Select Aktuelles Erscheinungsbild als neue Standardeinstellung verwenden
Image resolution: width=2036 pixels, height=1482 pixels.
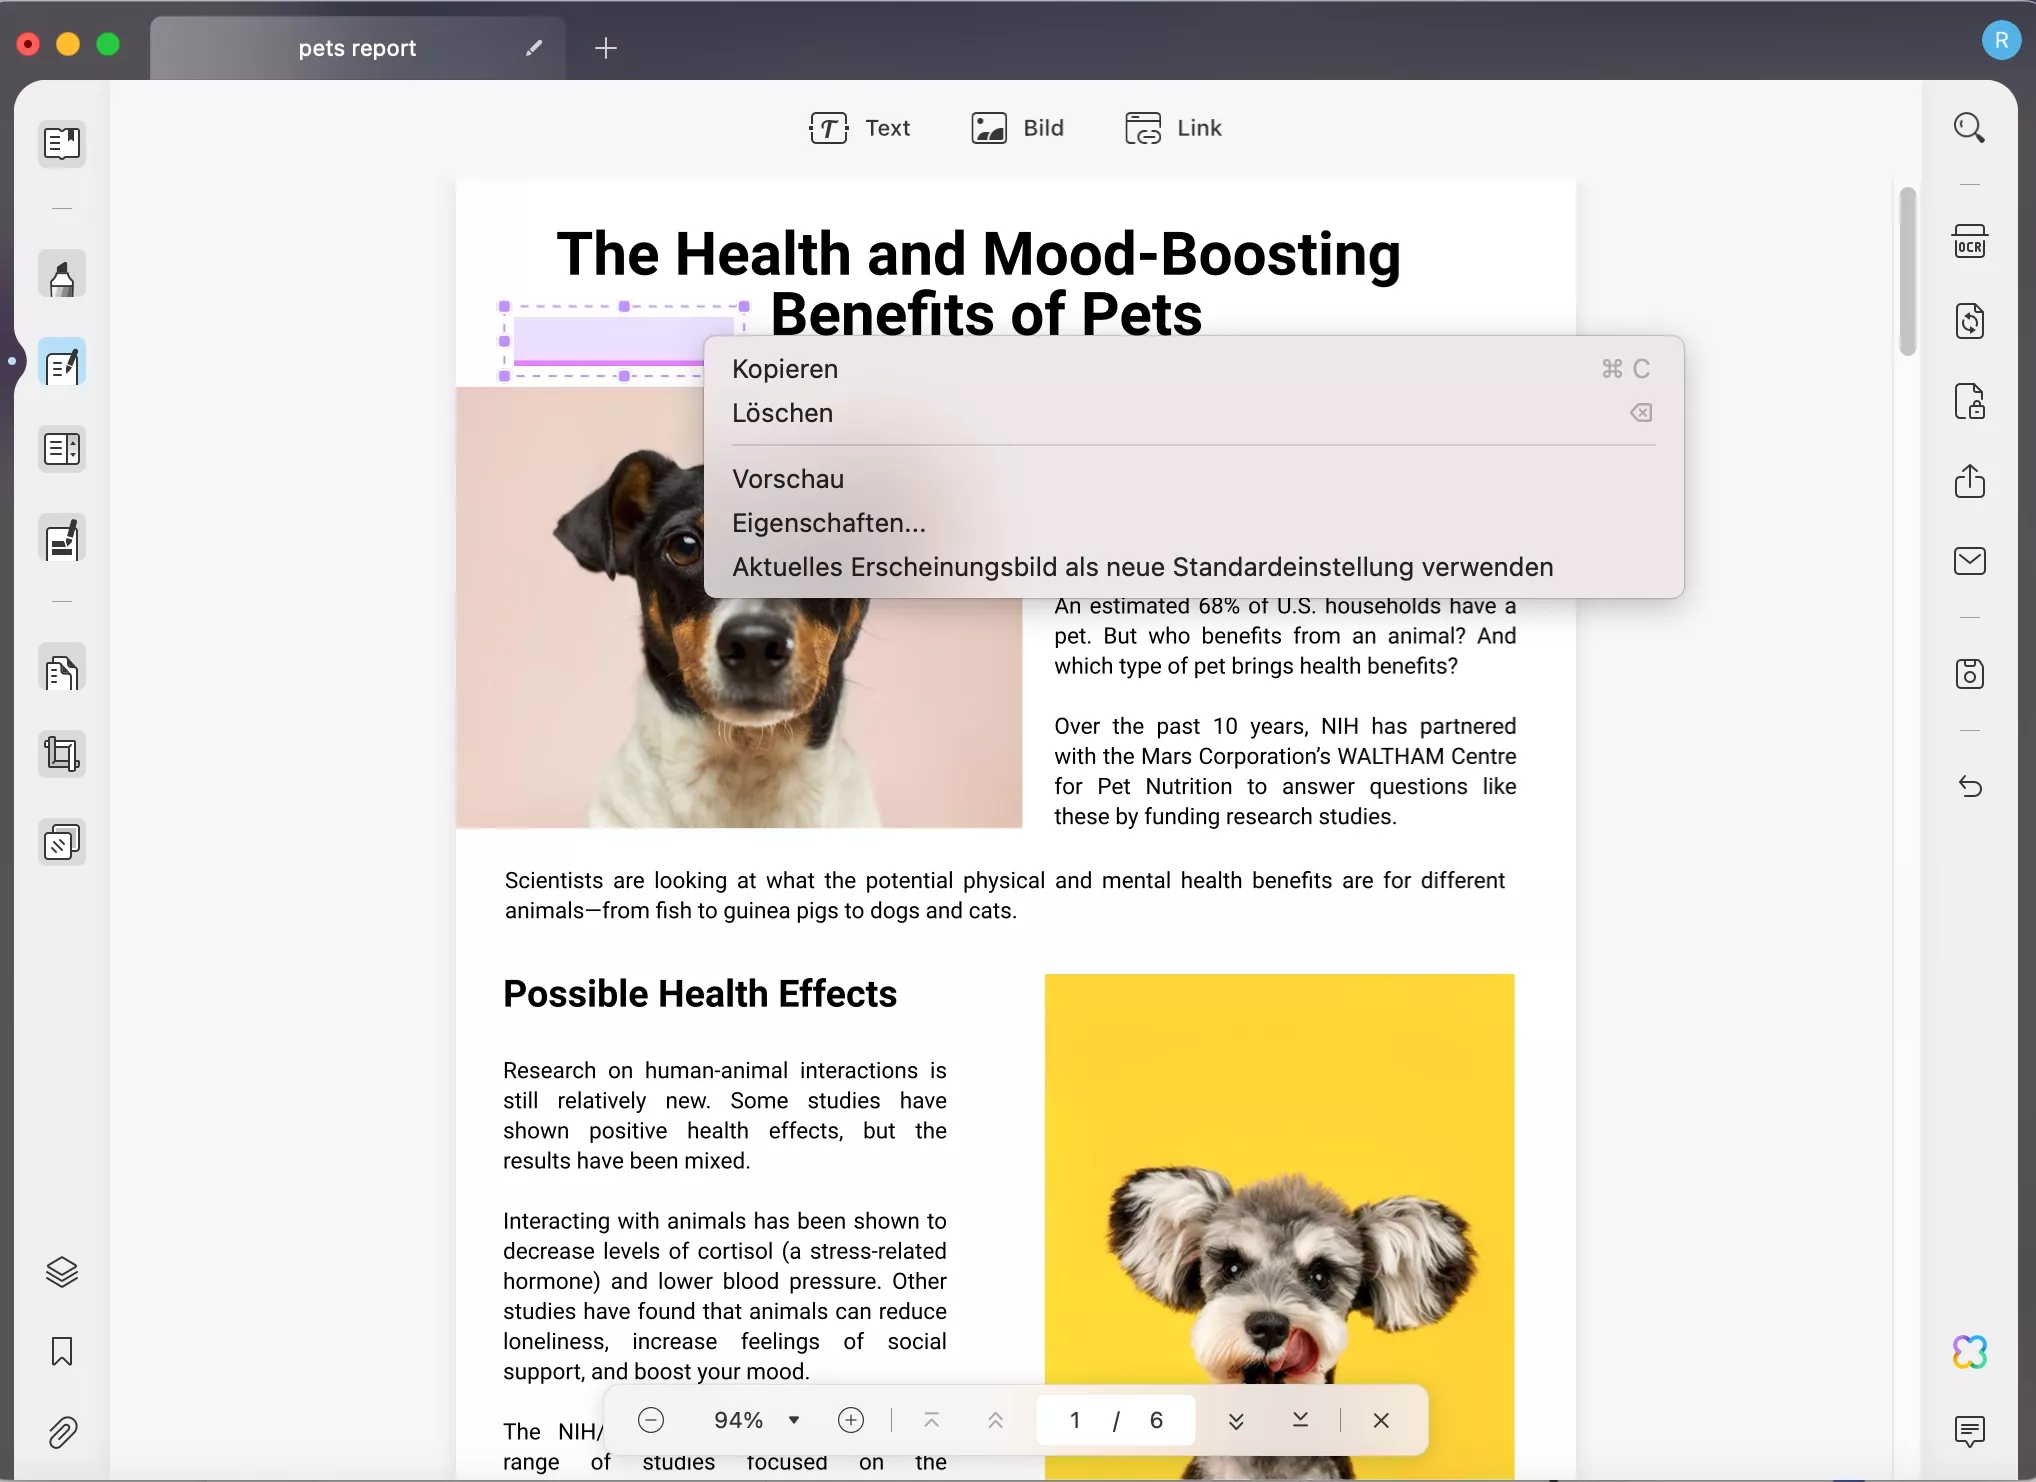[1193, 567]
